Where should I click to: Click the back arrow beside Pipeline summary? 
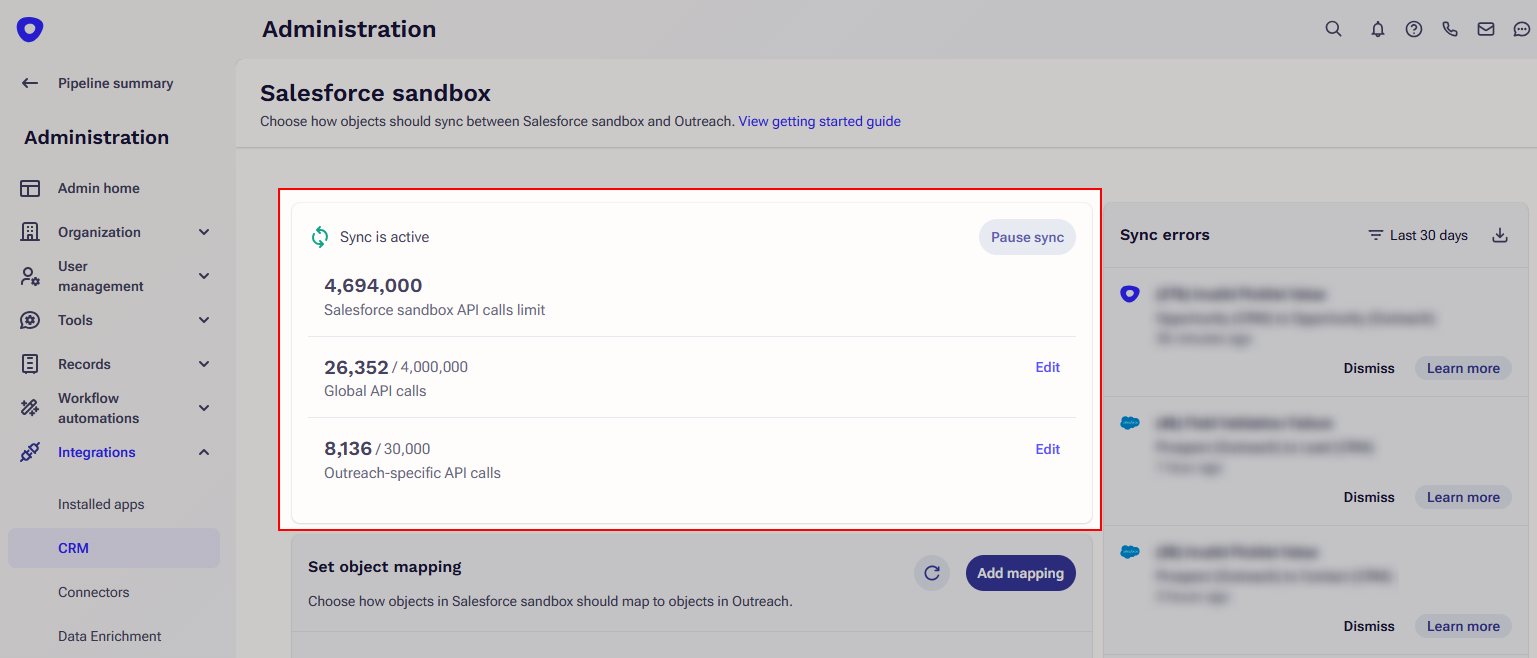point(30,83)
